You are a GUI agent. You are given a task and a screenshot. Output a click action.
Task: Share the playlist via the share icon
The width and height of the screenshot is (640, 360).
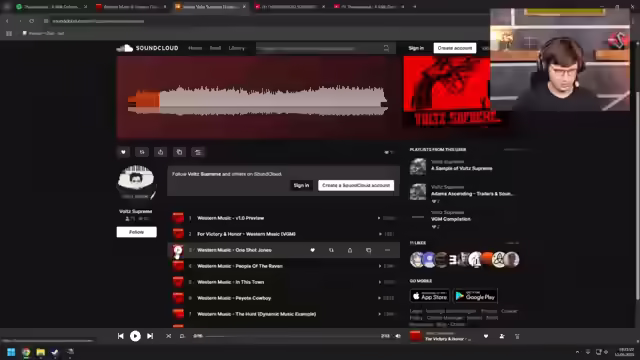[x=160, y=152]
